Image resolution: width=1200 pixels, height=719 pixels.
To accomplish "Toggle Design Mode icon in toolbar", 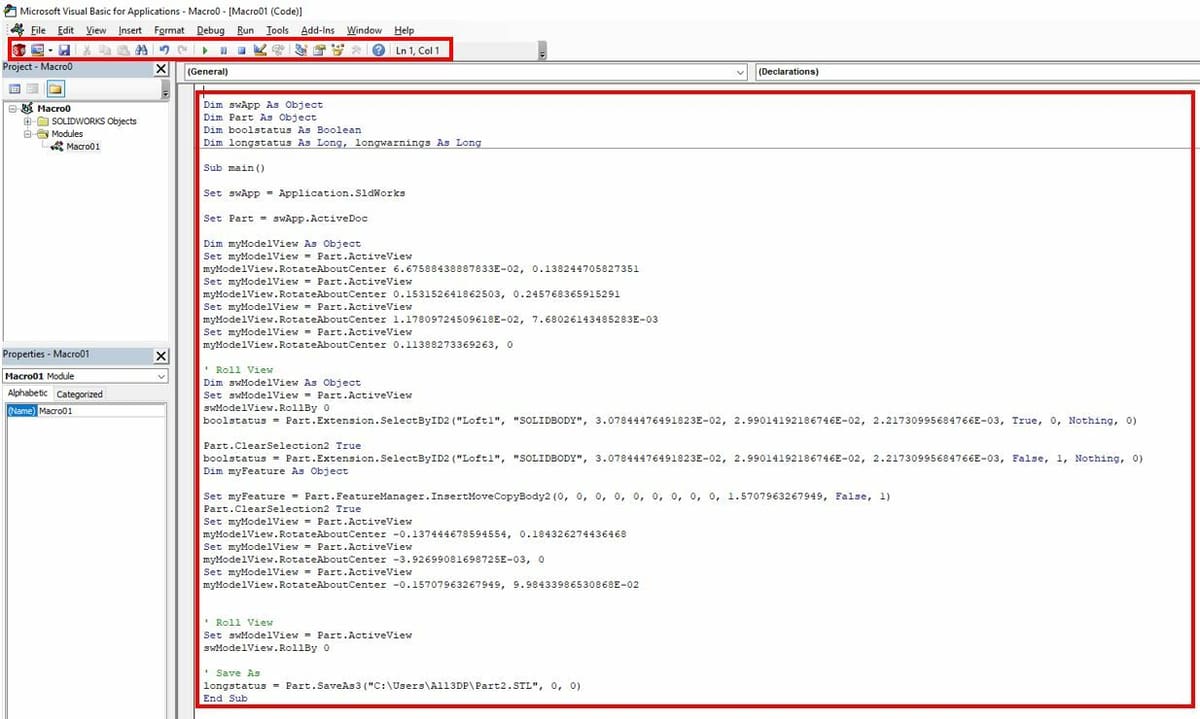I will pyautogui.click(x=259, y=50).
